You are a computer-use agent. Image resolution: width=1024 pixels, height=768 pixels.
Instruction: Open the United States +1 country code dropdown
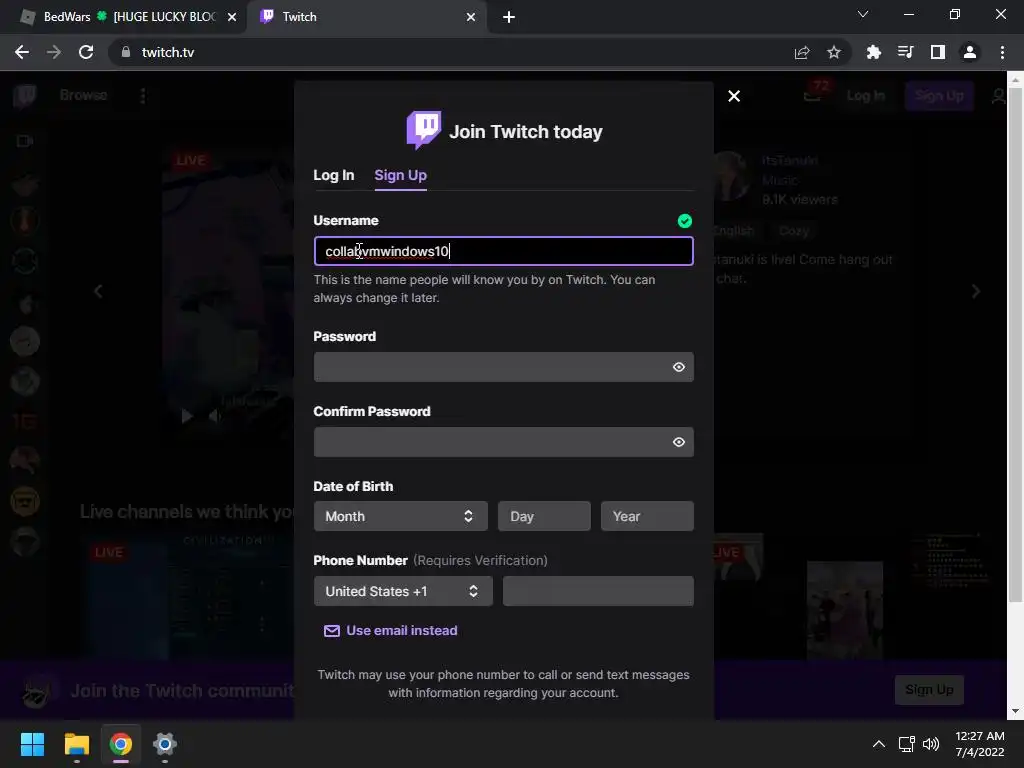point(403,591)
